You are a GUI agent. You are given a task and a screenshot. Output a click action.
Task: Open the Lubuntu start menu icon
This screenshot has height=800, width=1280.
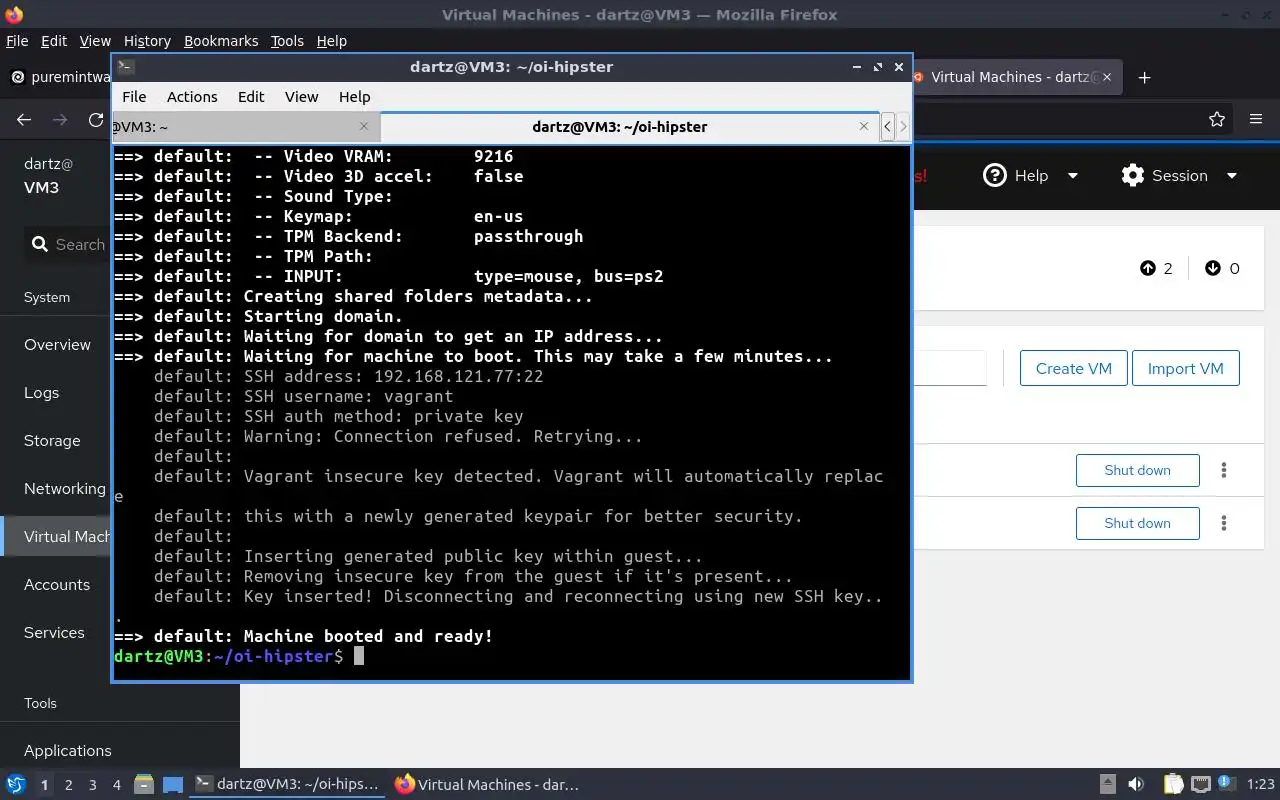pos(15,785)
